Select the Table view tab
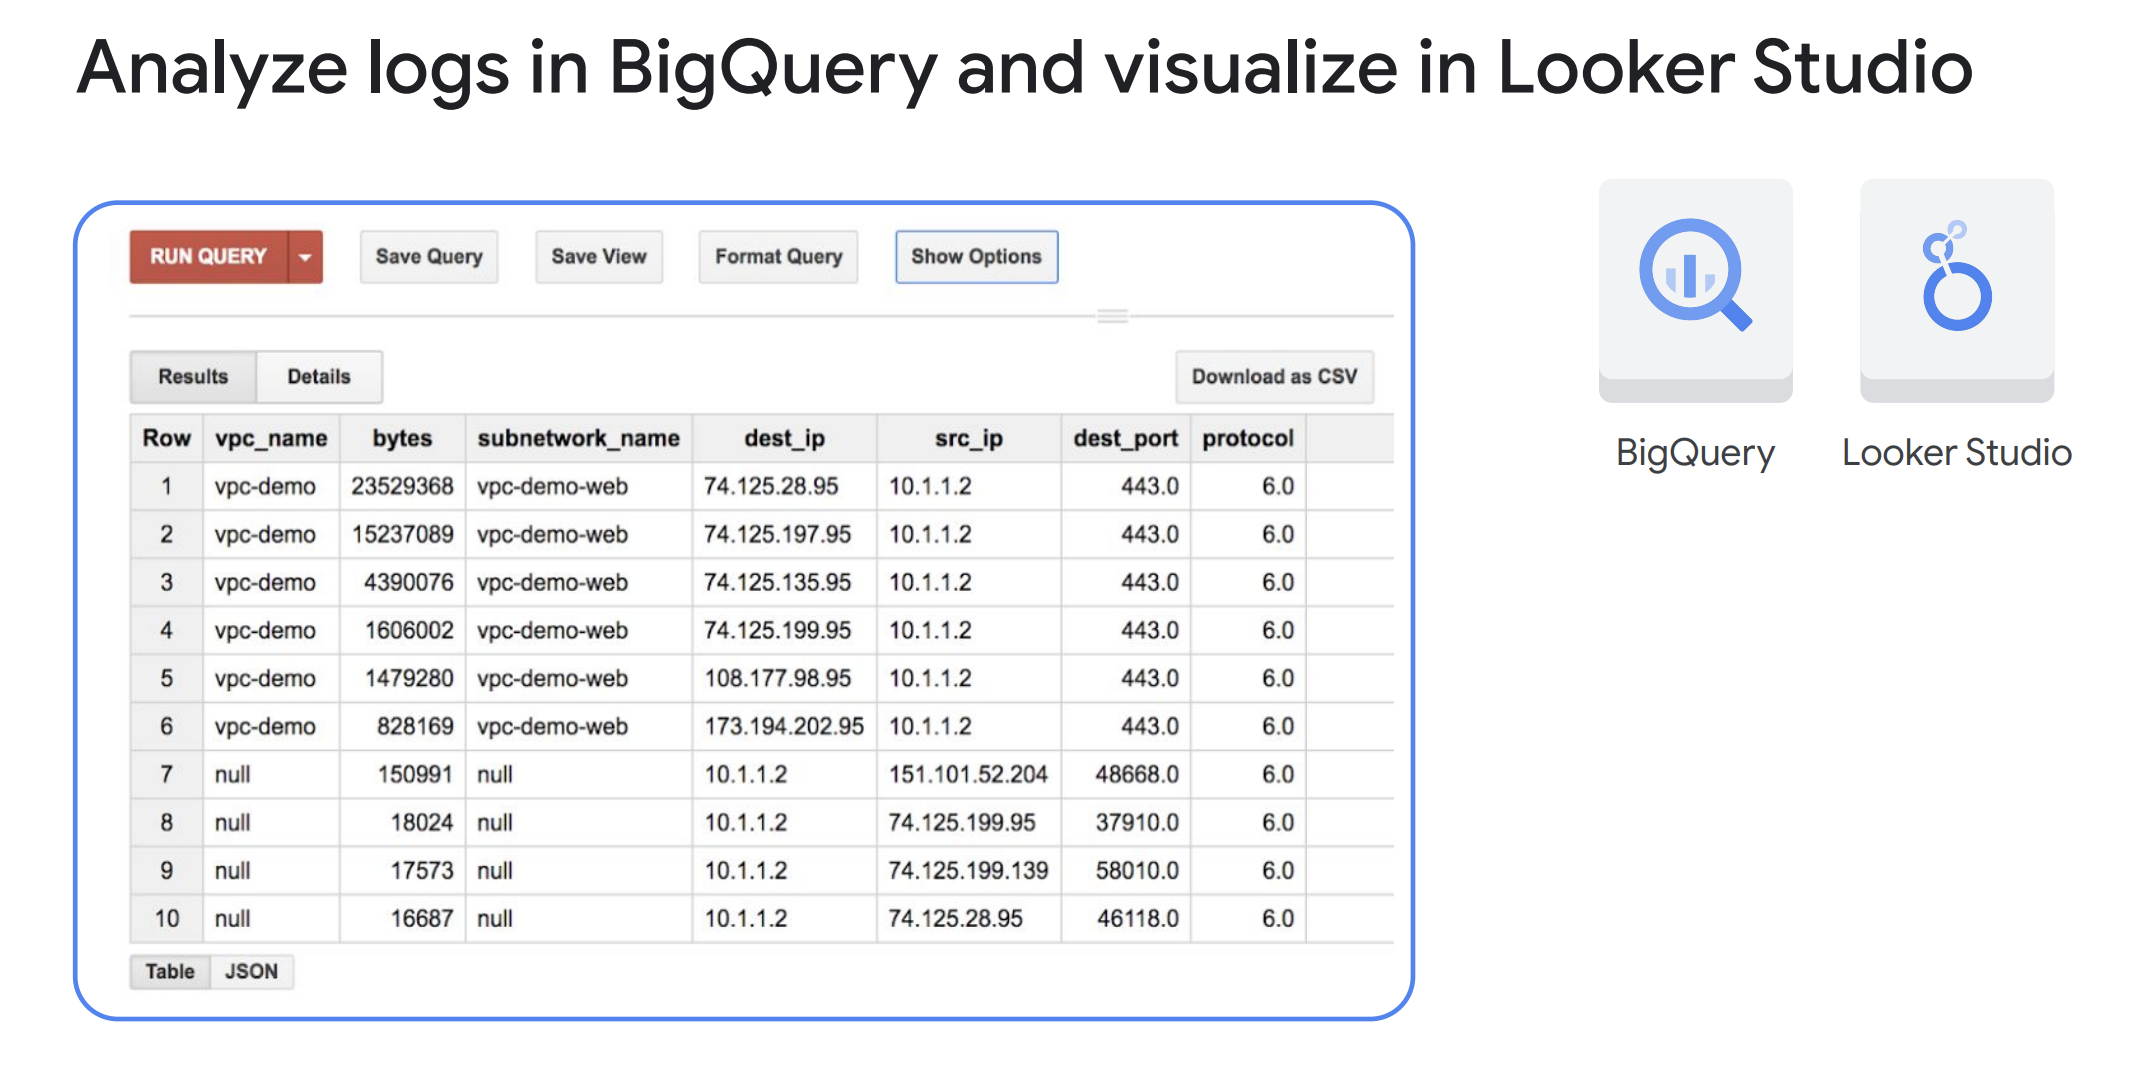Screen dimensions: 2148x1076 [x=170, y=972]
